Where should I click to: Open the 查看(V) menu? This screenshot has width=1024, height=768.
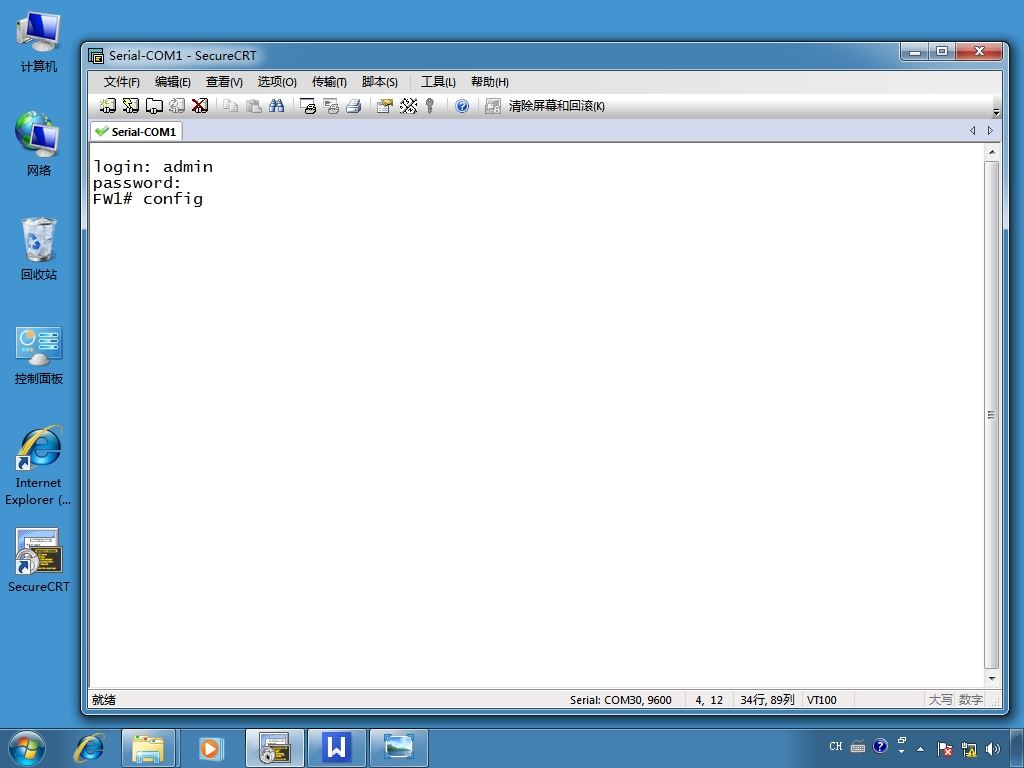coord(224,82)
